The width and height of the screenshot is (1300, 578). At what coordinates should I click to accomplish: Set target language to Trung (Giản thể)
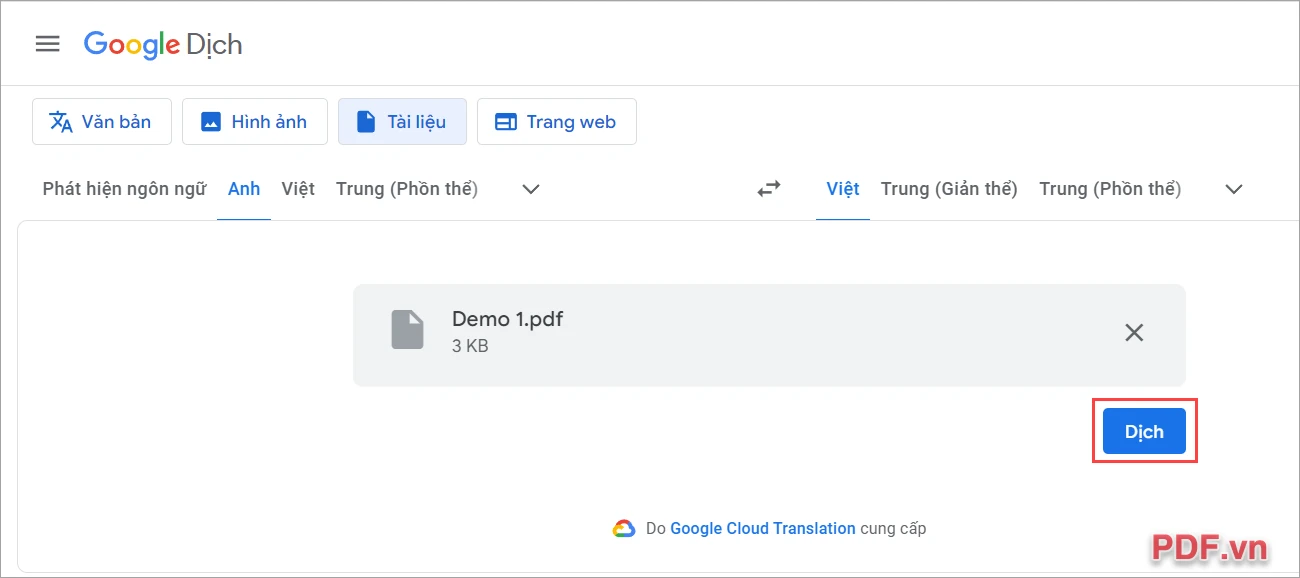[949, 188]
